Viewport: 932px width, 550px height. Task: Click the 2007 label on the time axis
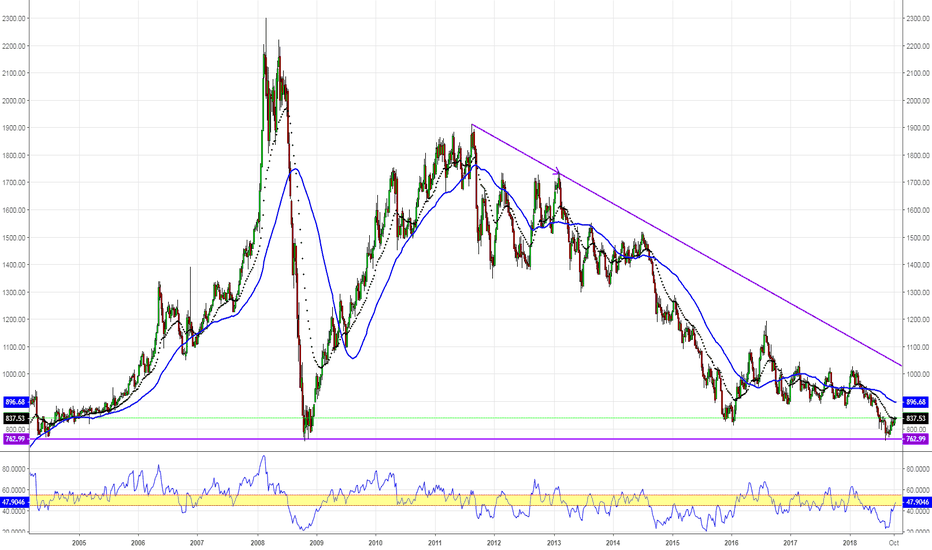pos(197,542)
